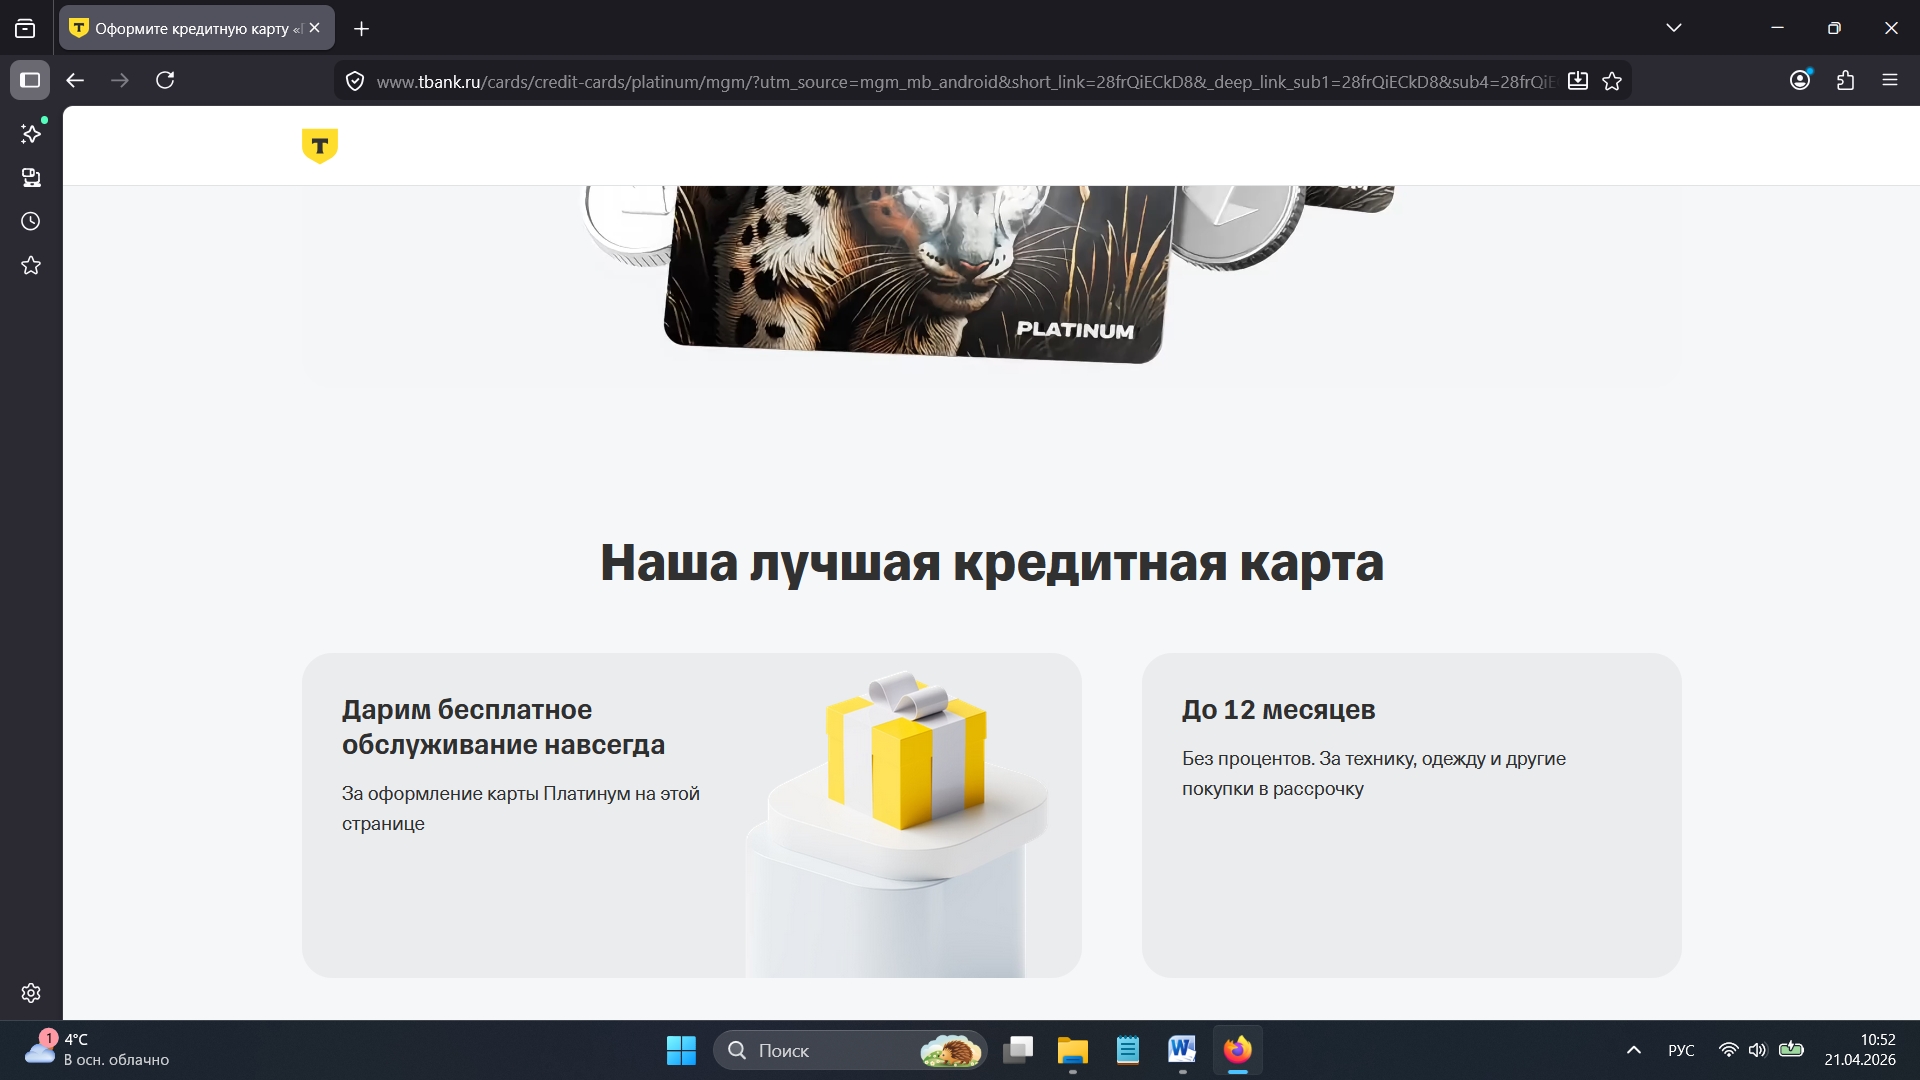View site protections via the shield icon
Viewport: 1920px width, 1080px height.
(355, 81)
